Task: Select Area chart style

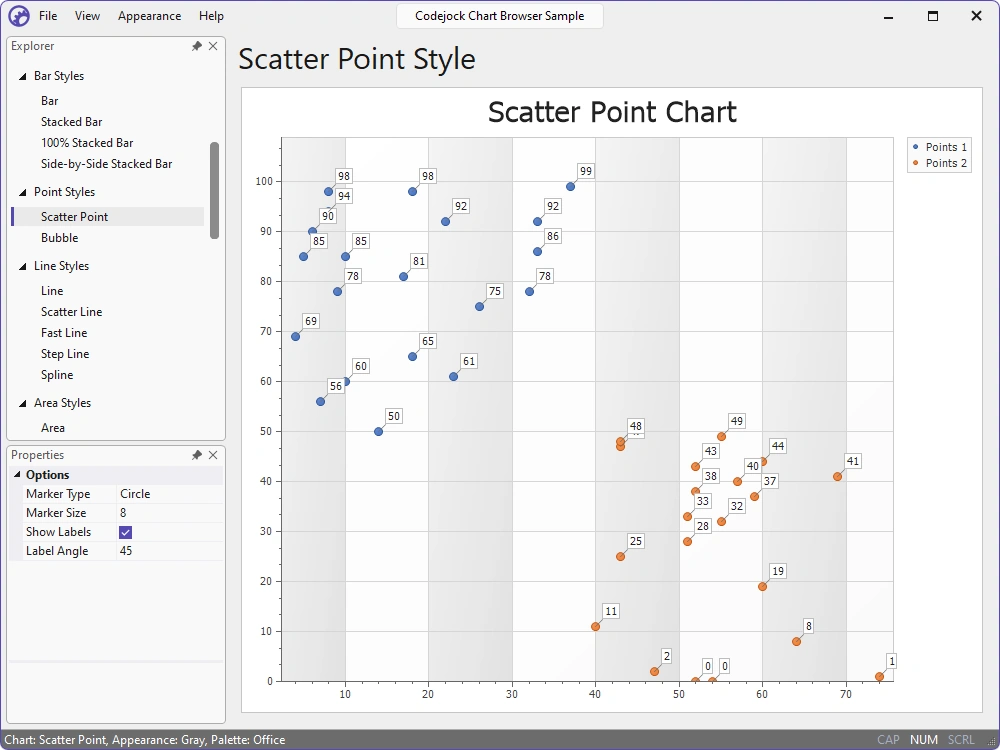Action: [53, 428]
